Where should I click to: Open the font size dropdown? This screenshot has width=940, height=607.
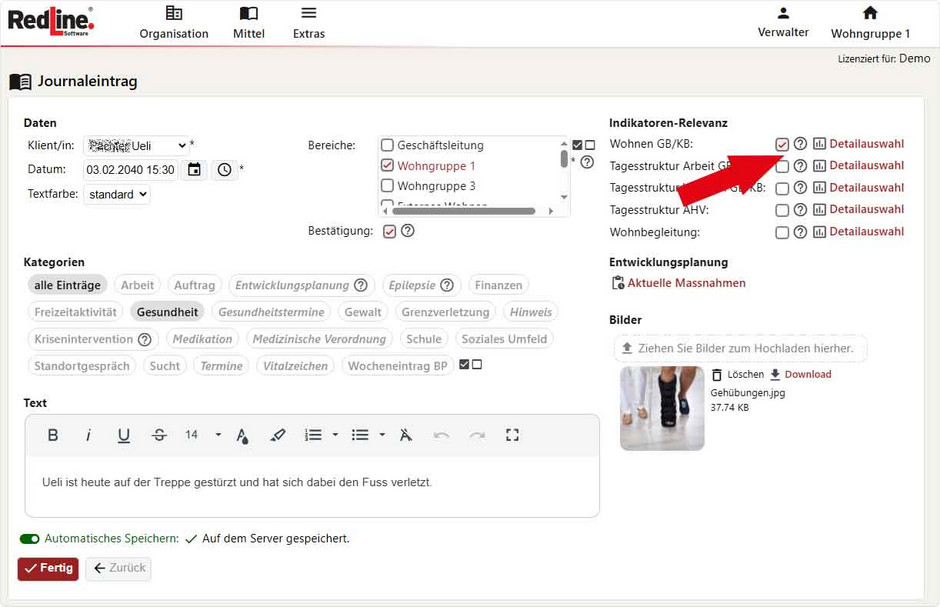click(202, 435)
